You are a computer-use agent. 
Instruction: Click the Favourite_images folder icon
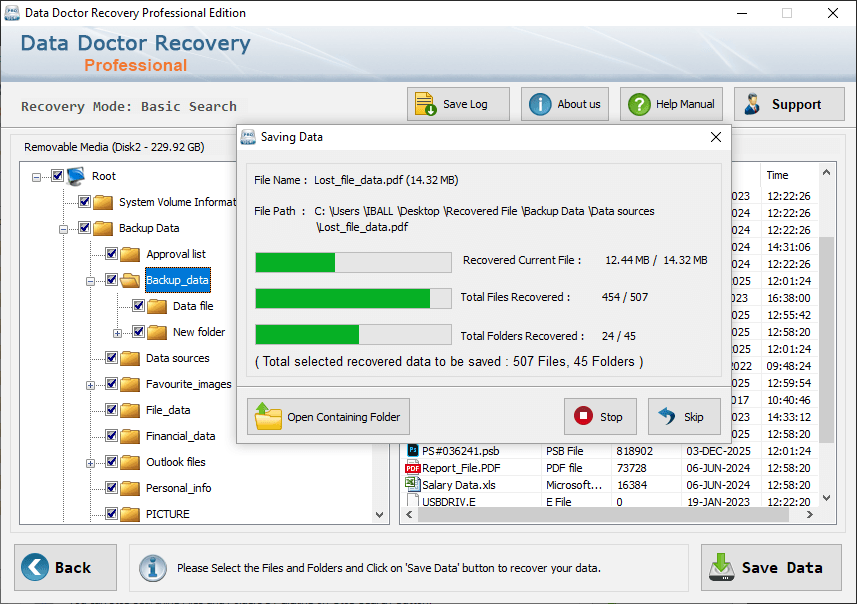pyautogui.click(x=130, y=384)
